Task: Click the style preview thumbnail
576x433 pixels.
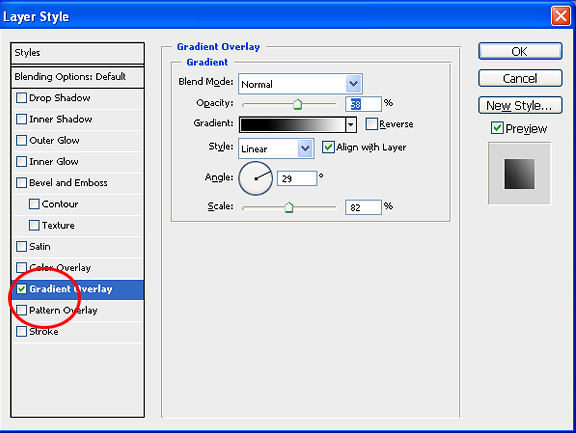Action: coord(519,174)
